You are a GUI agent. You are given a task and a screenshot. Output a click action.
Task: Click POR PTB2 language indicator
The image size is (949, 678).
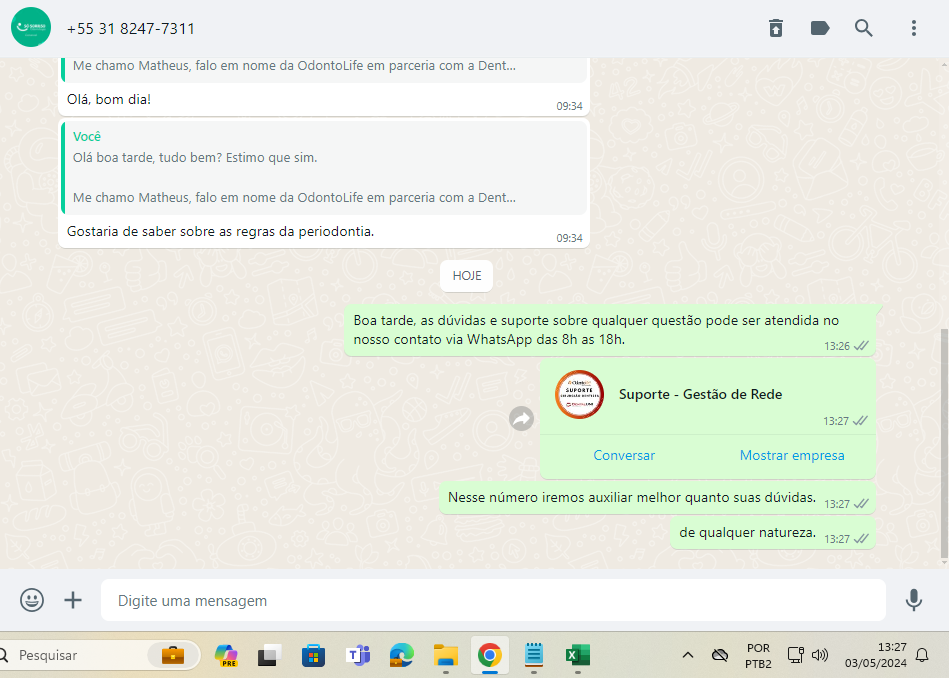(758, 656)
